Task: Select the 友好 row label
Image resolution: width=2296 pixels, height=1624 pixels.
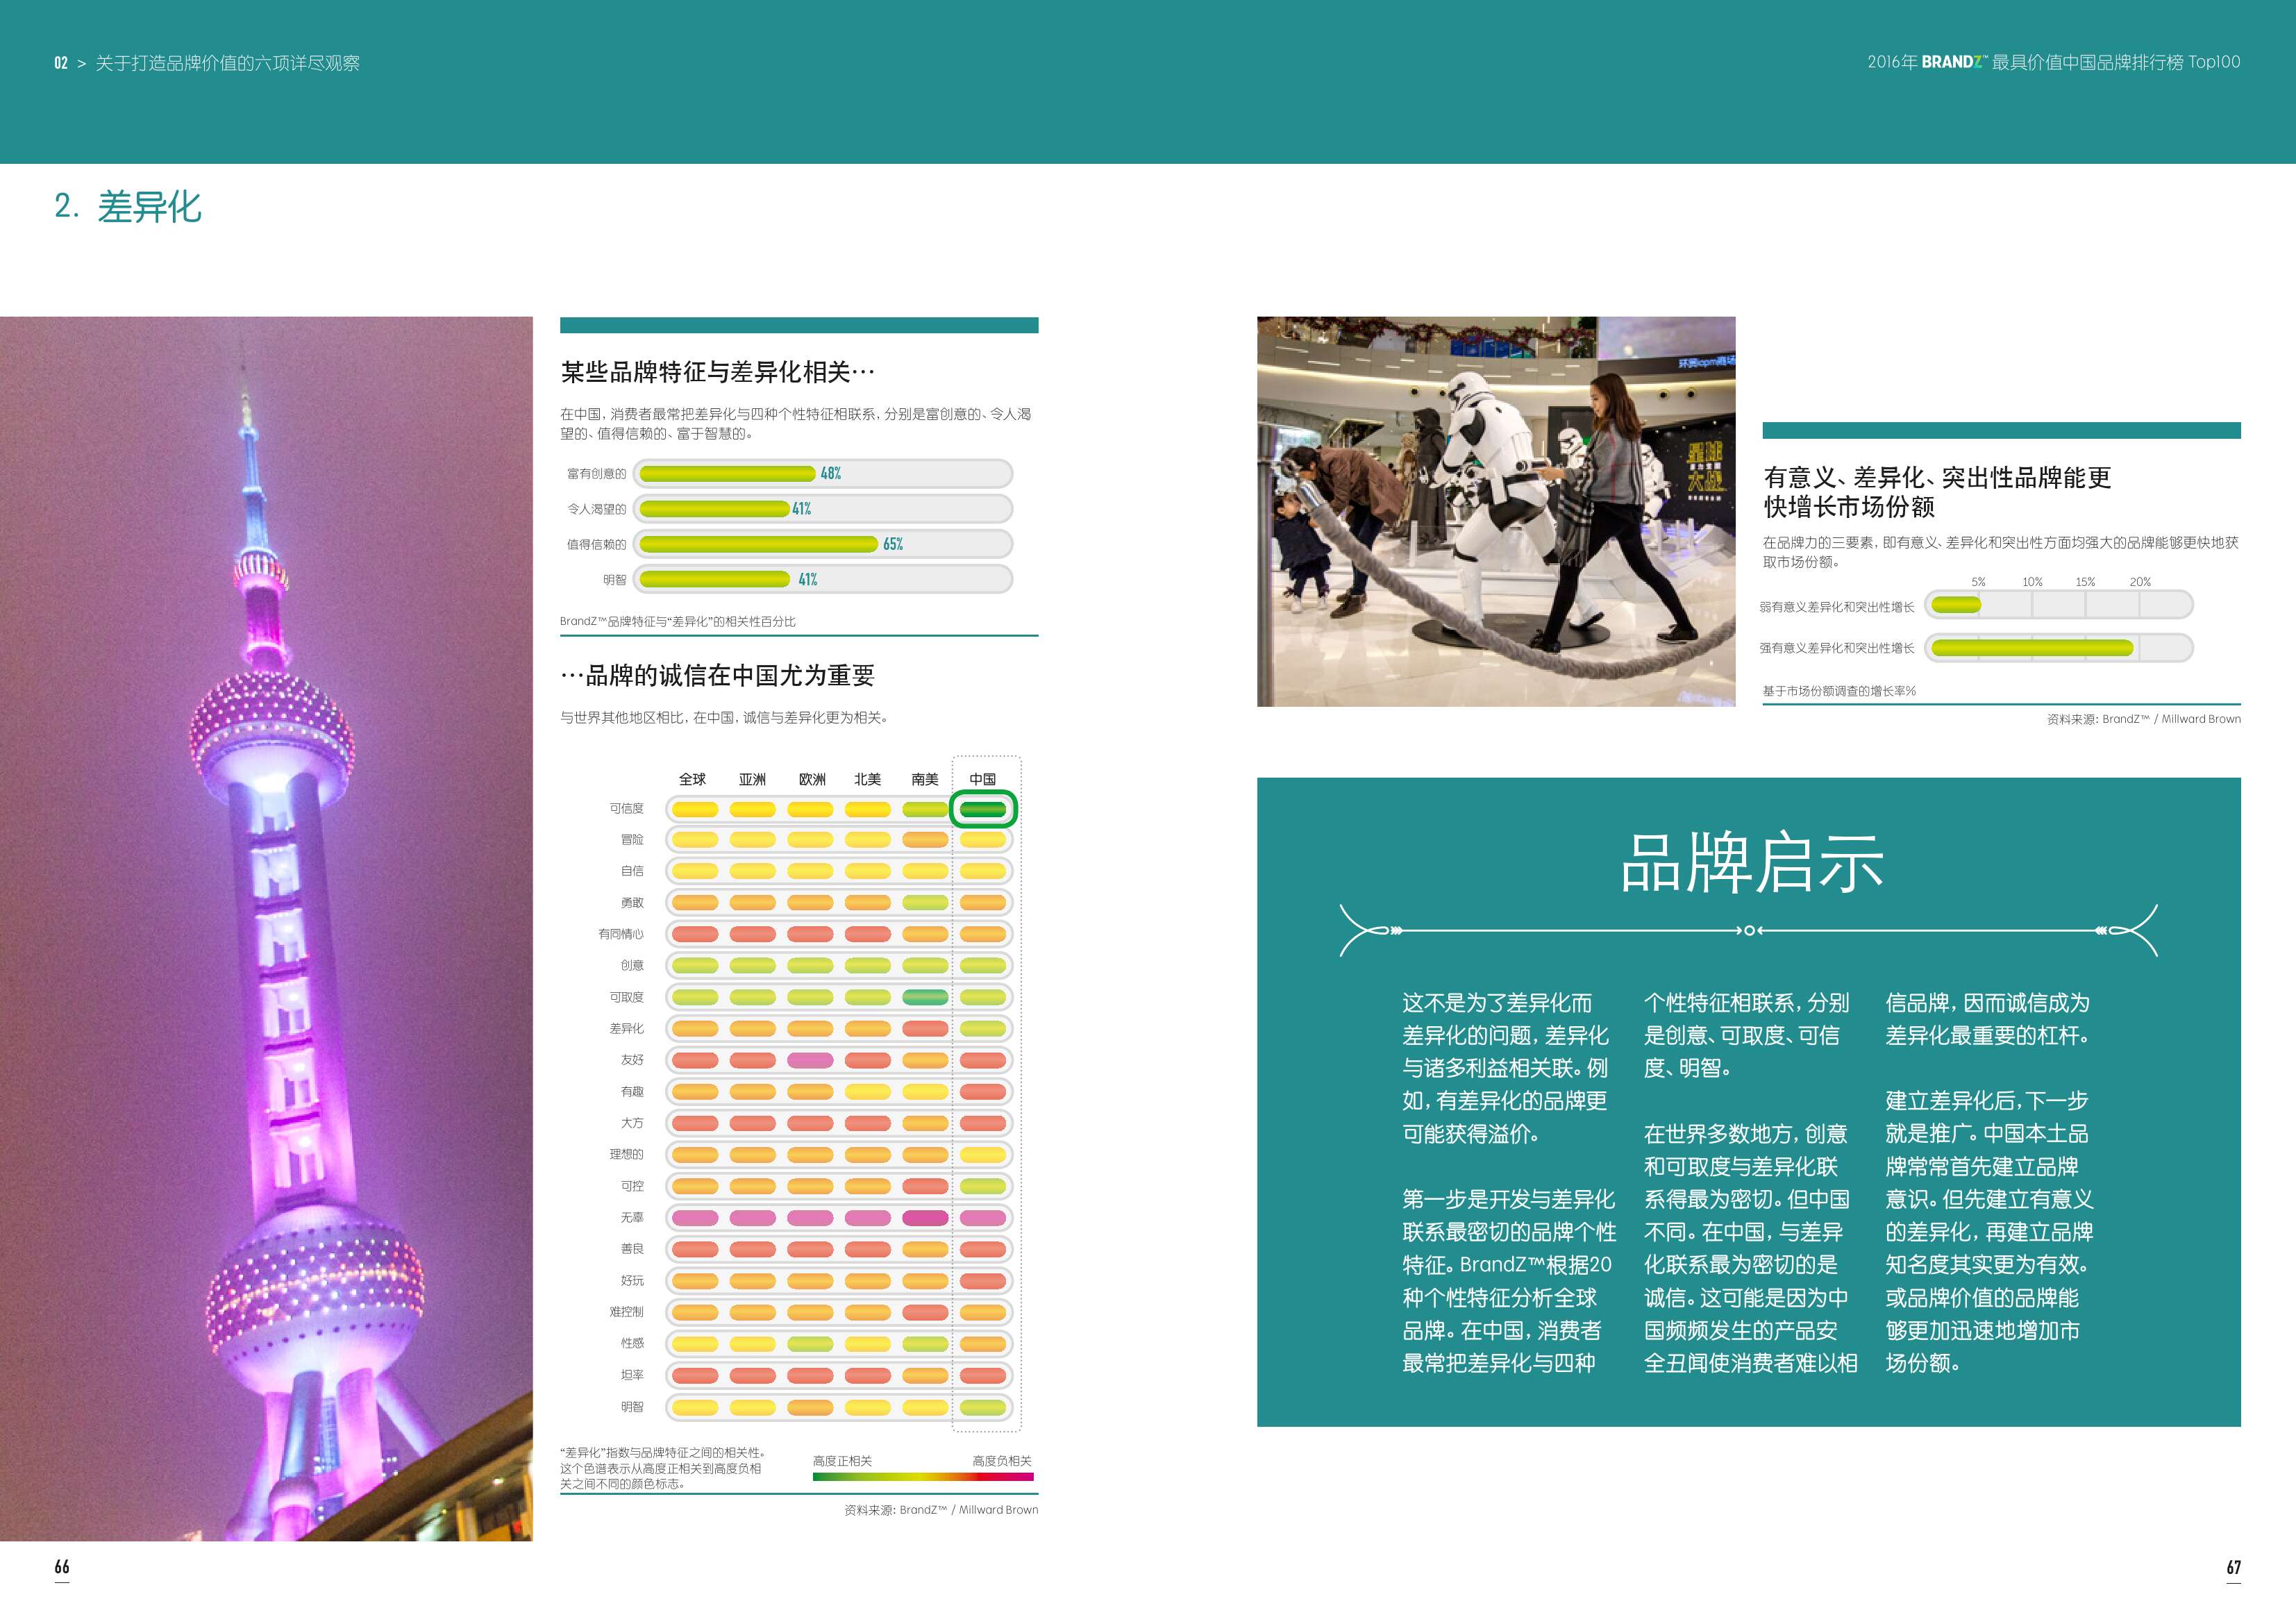Action: point(632,1060)
